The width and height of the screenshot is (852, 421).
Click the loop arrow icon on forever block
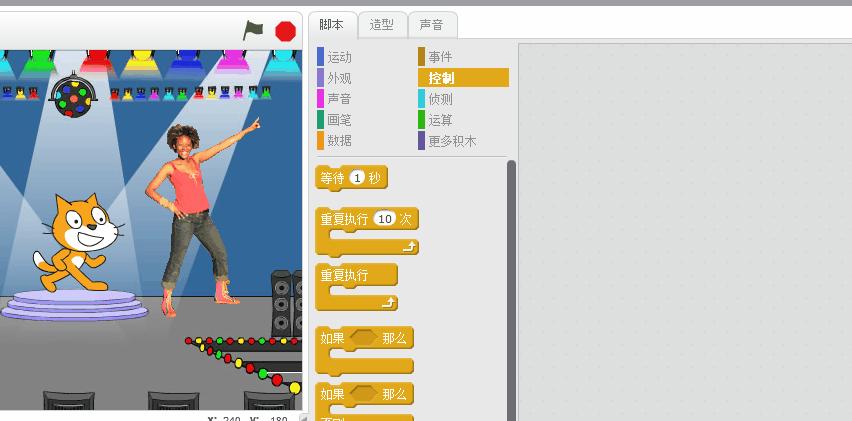[x=389, y=303]
